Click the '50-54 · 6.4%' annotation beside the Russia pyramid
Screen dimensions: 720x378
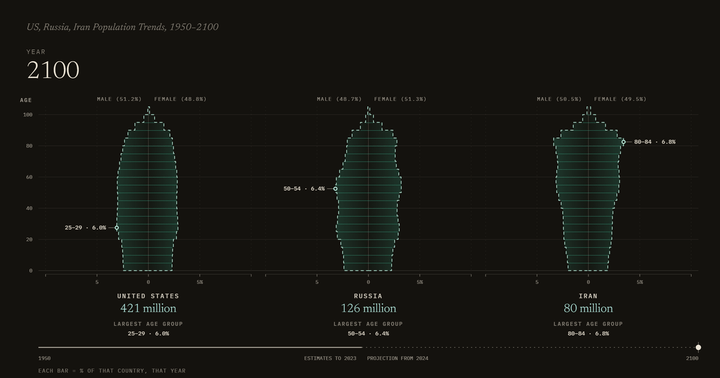pos(304,189)
